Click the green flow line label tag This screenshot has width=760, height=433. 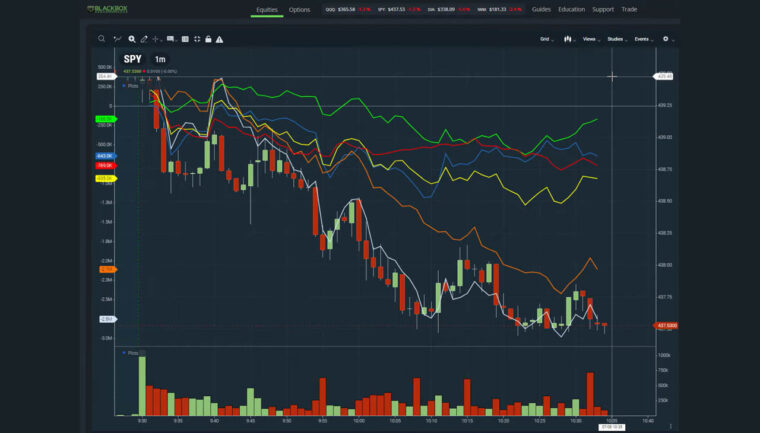pos(105,119)
